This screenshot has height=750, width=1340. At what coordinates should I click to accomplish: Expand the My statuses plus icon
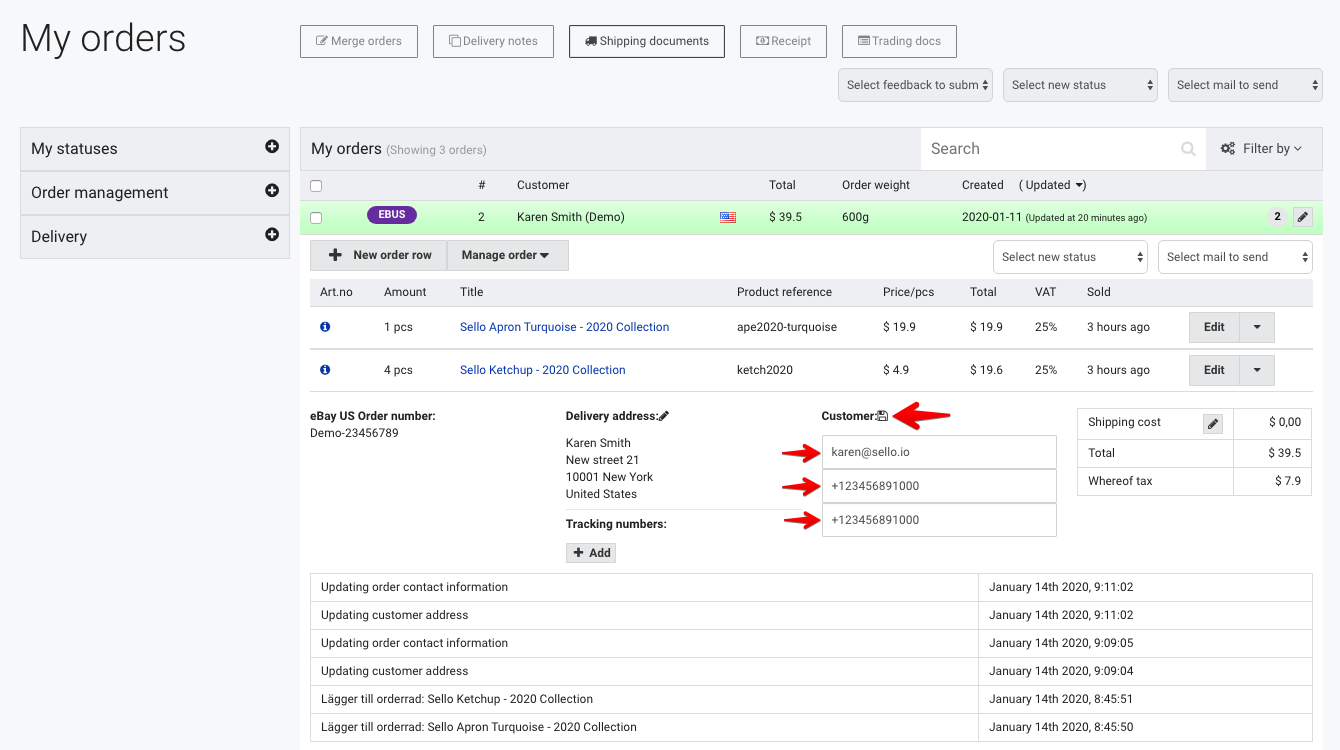pyautogui.click(x=272, y=147)
